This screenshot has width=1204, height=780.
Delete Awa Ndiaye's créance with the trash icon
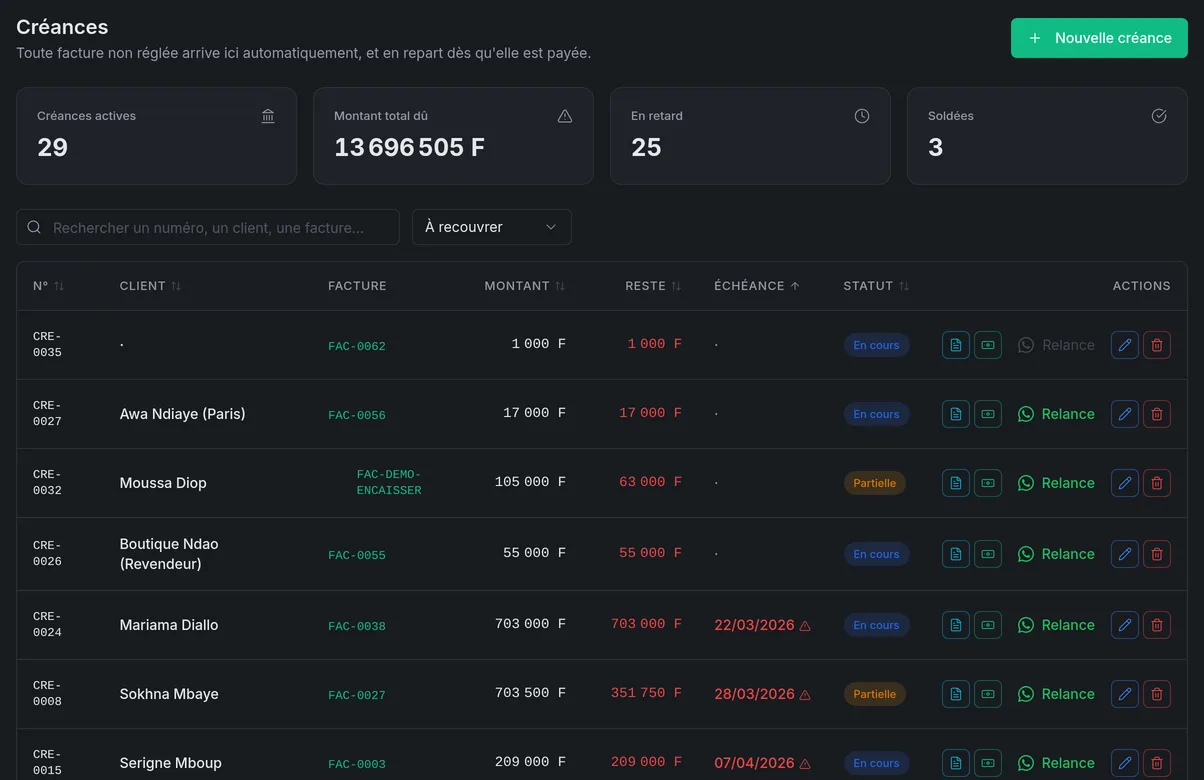coord(1157,414)
